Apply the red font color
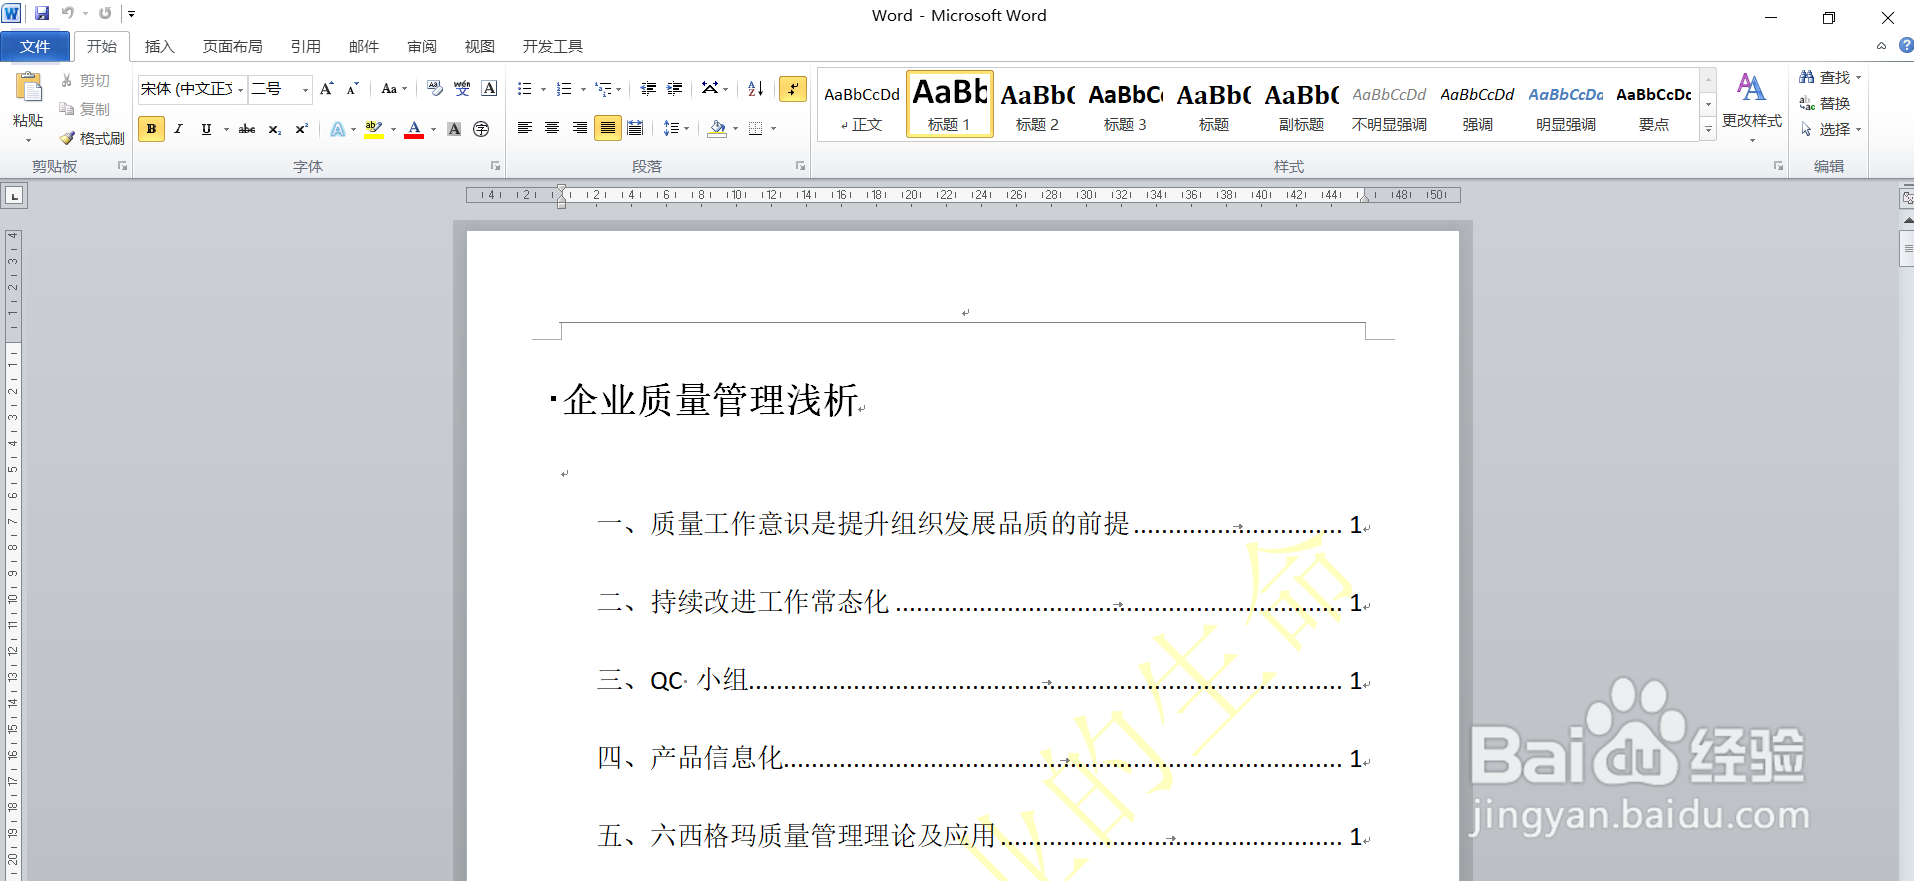1914x881 pixels. coord(414,129)
